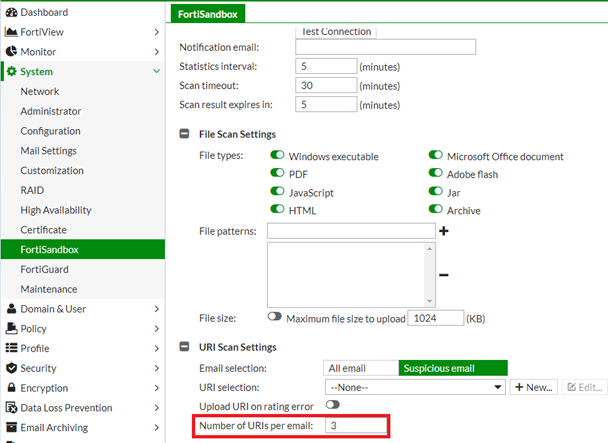Click the Domain & User person icon

pos(11,309)
